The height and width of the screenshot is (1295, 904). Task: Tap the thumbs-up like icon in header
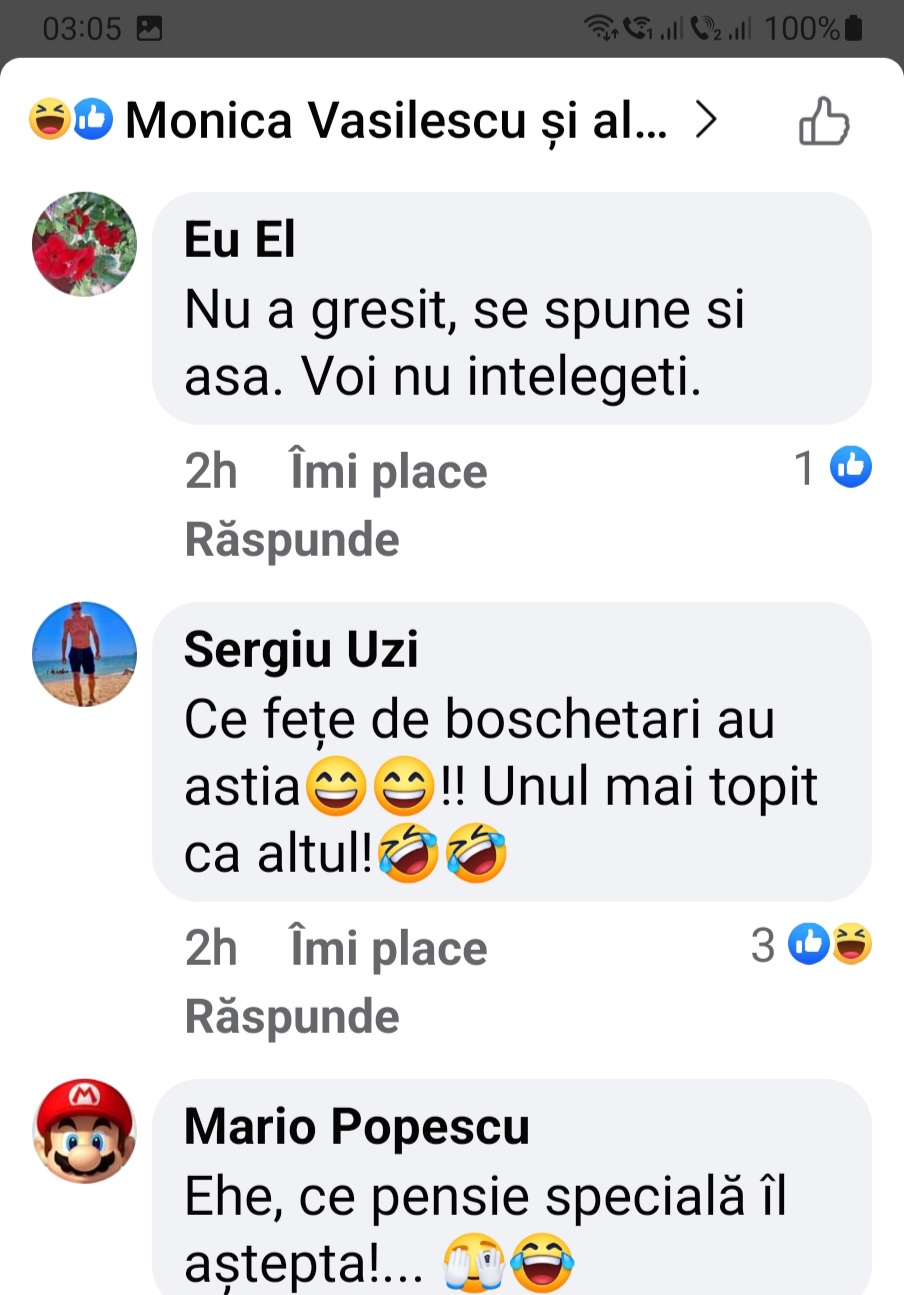[x=823, y=123]
